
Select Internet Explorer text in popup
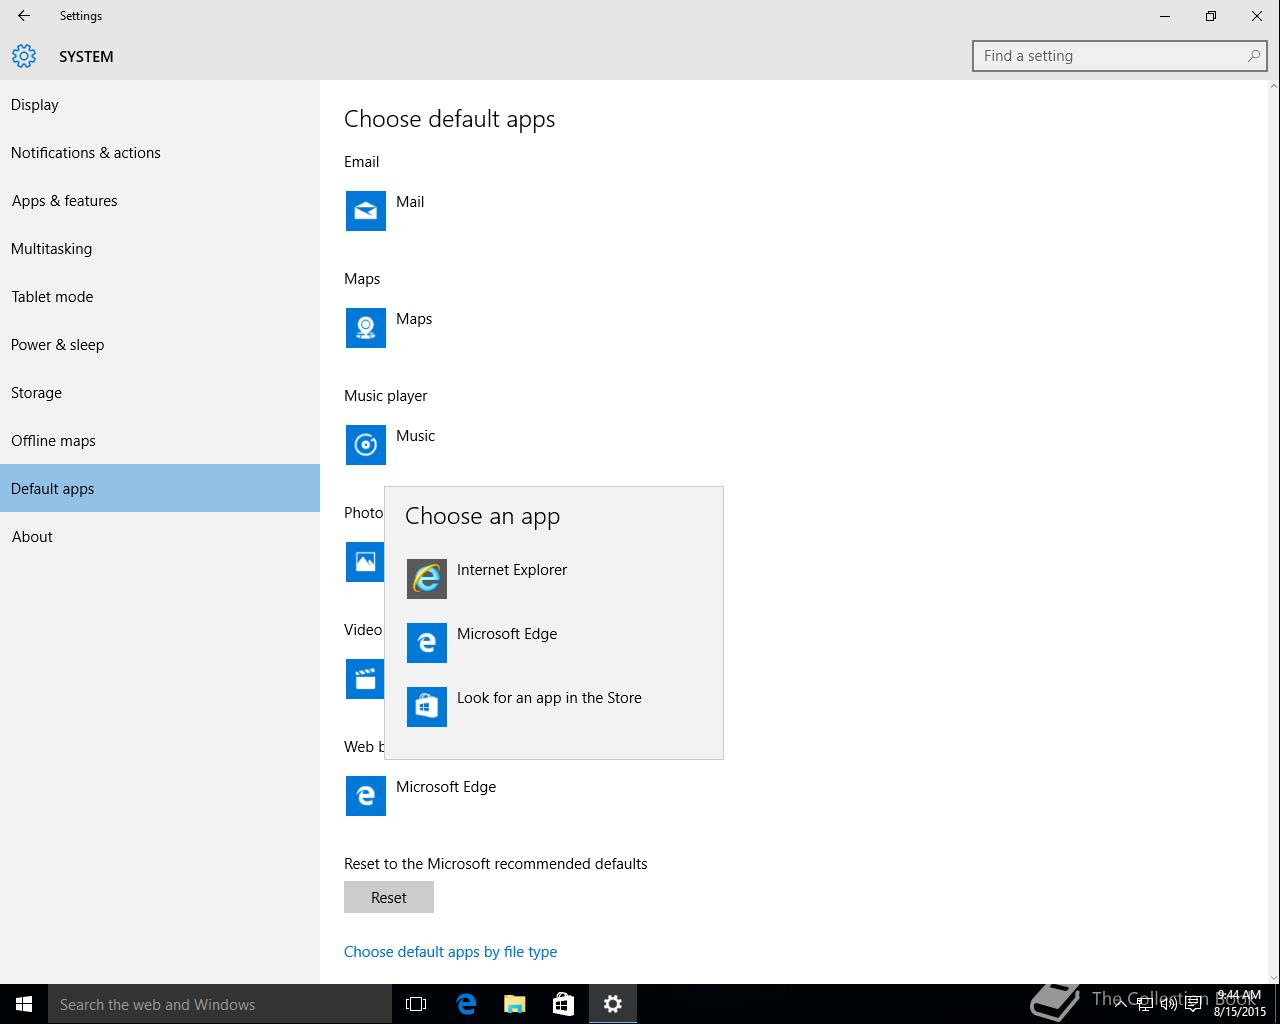pyautogui.click(x=512, y=569)
